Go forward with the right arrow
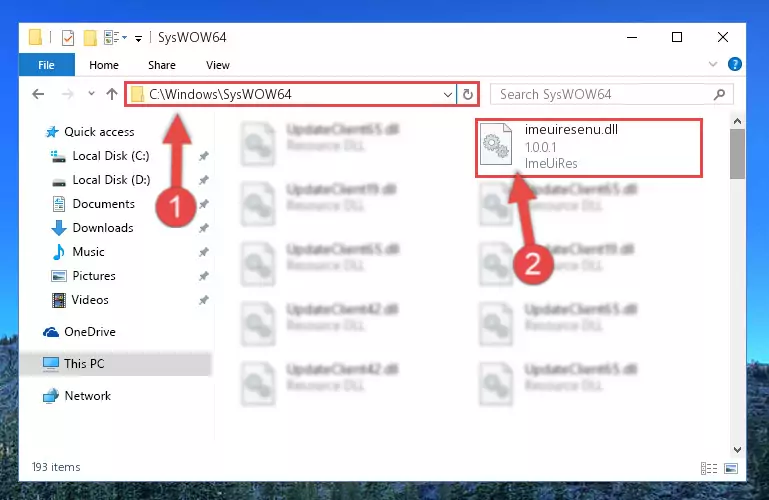This screenshot has width=769, height=500. point(68,94)
